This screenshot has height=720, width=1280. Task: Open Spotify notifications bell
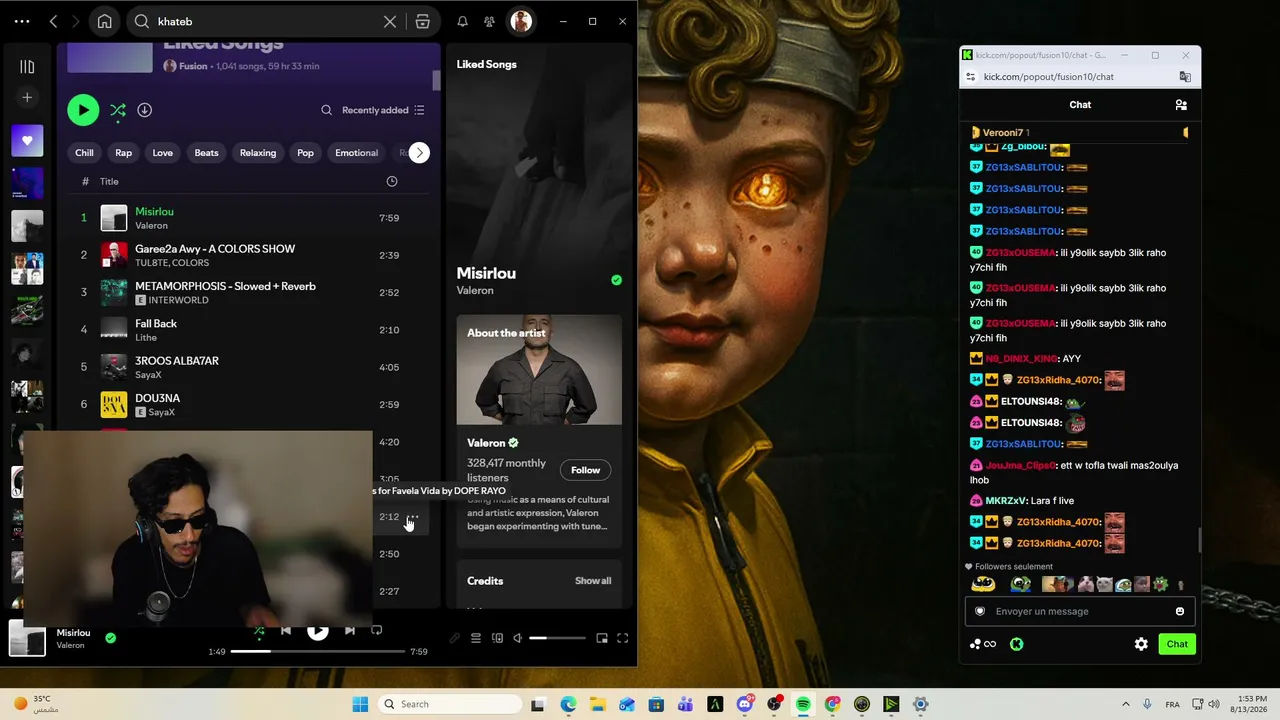(x=462, y=21)
